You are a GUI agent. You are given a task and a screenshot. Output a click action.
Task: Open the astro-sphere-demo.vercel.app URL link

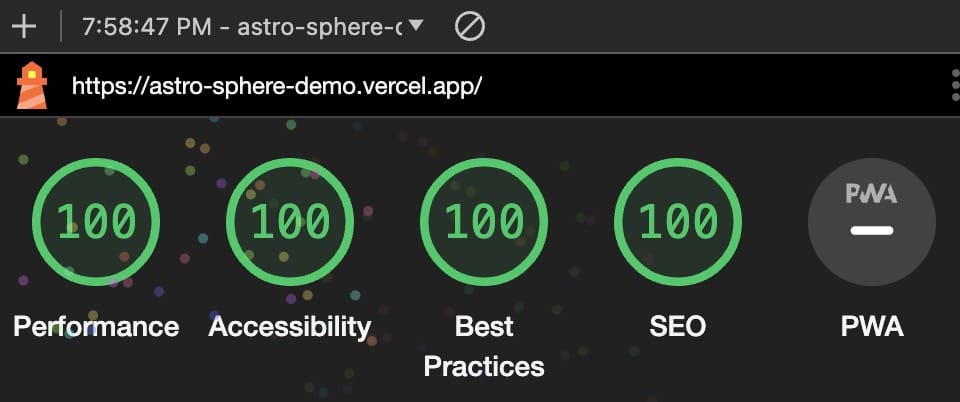[x=277, y=86]
